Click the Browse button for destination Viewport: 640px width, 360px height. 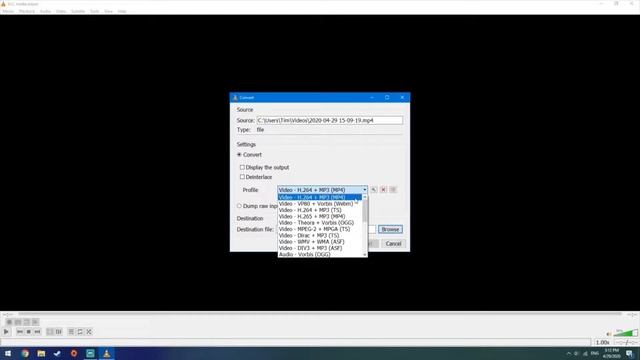(x=390, y=229)
